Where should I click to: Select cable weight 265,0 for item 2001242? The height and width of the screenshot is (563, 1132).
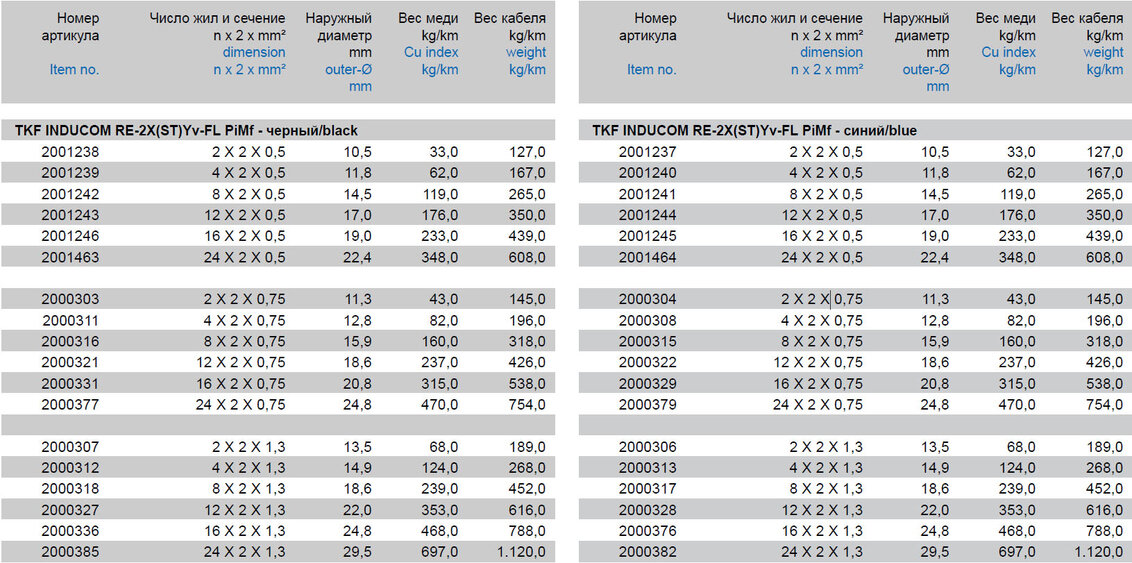tap(526, 194)
